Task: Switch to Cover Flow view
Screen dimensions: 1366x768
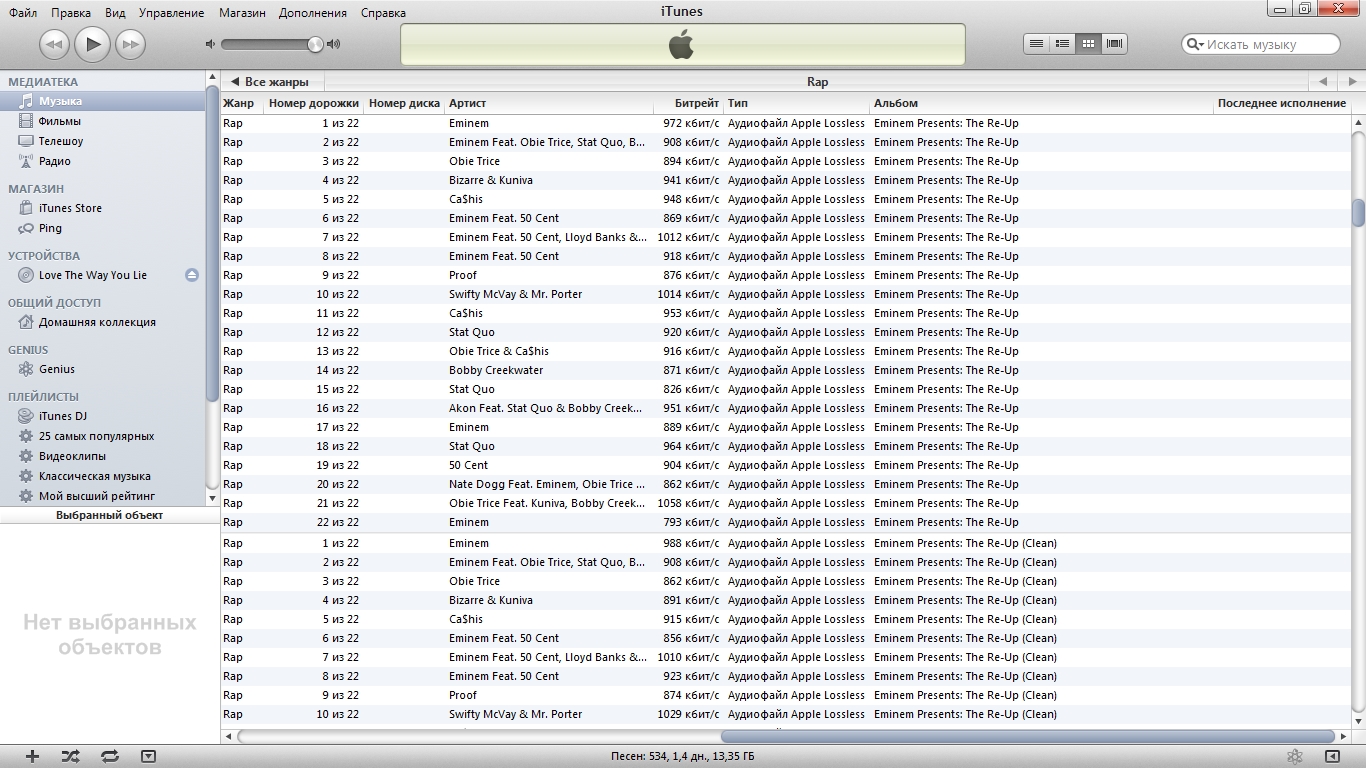Action: (x=1114, y=44)
